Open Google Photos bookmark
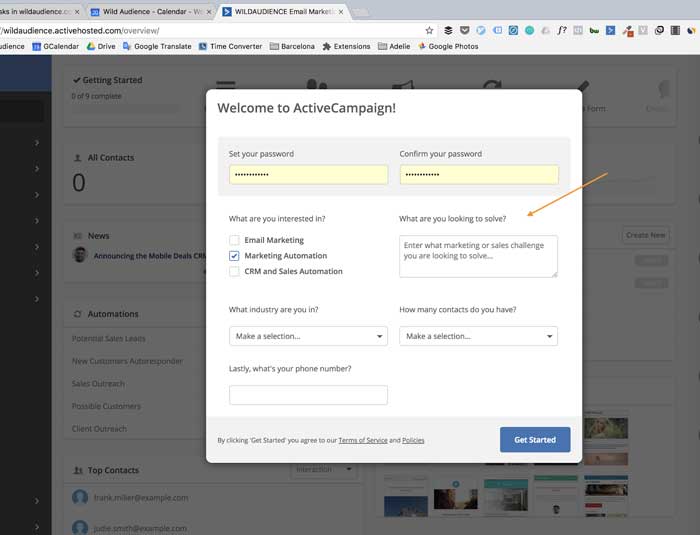The width and height of the screenshot is (700, 535). [x=448, y=46]
